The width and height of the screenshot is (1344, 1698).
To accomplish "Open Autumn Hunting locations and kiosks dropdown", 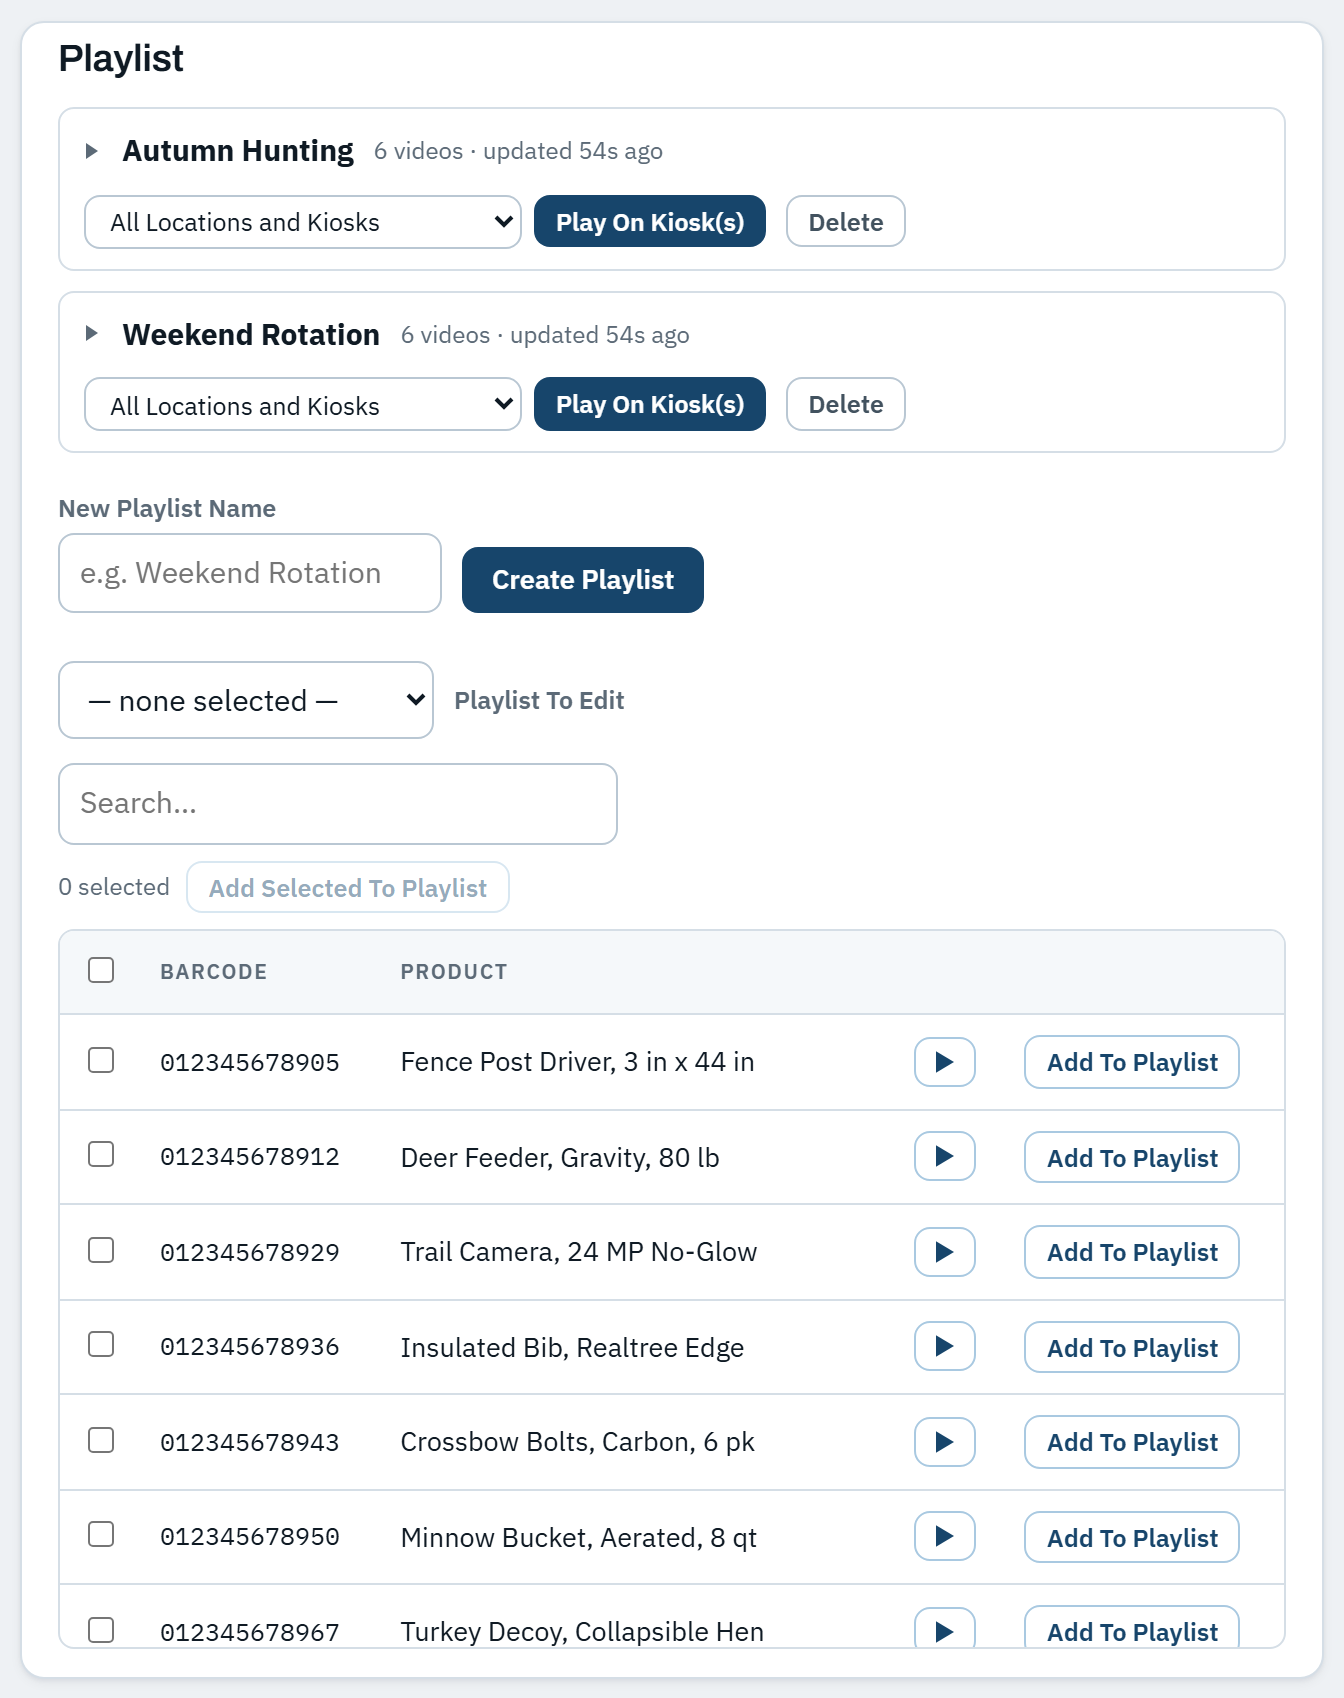I will tap(303, 222).
